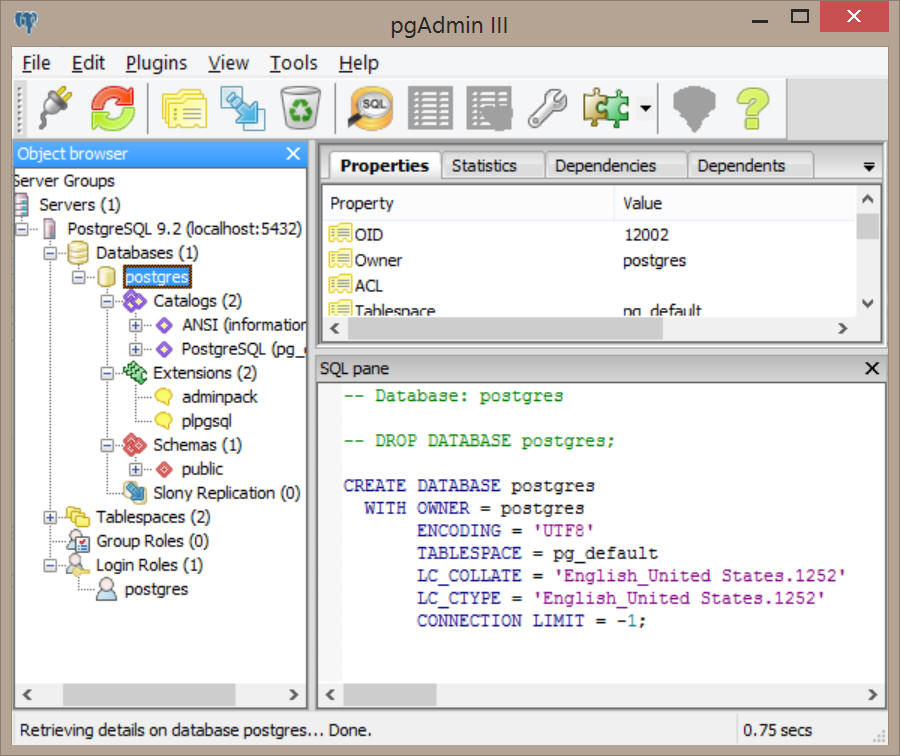This screenshot has height=756, width=900.
Task: Open Maintenance with the wrench icon
Action: 547,107
